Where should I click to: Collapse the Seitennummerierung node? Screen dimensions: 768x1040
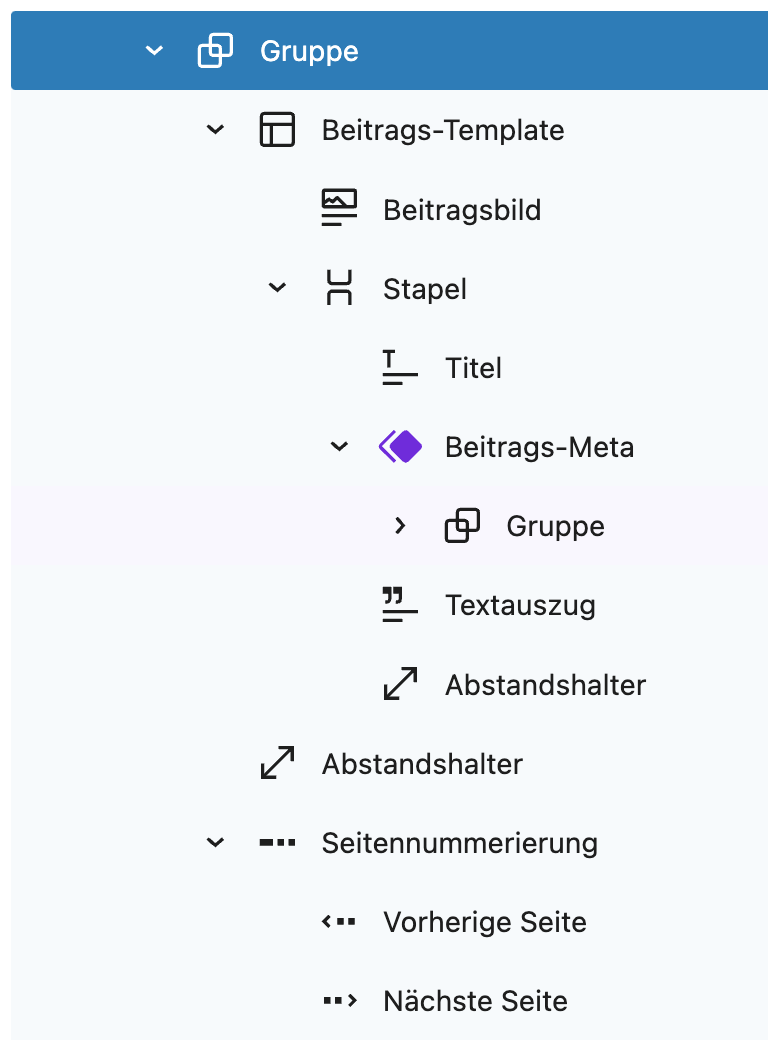coord(216,843)
